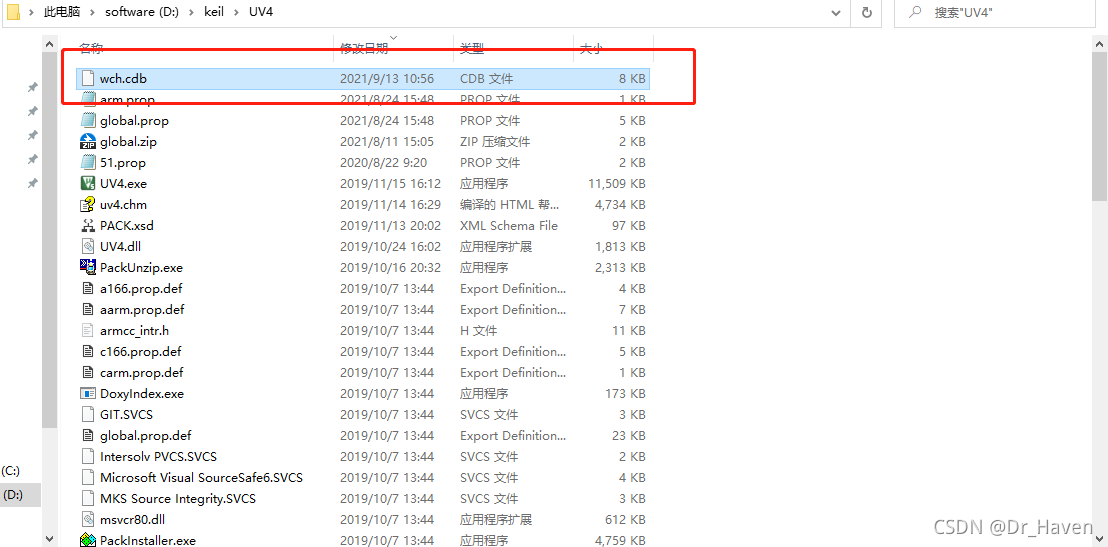Click the search magnifier icon

(x=914, y=12)
